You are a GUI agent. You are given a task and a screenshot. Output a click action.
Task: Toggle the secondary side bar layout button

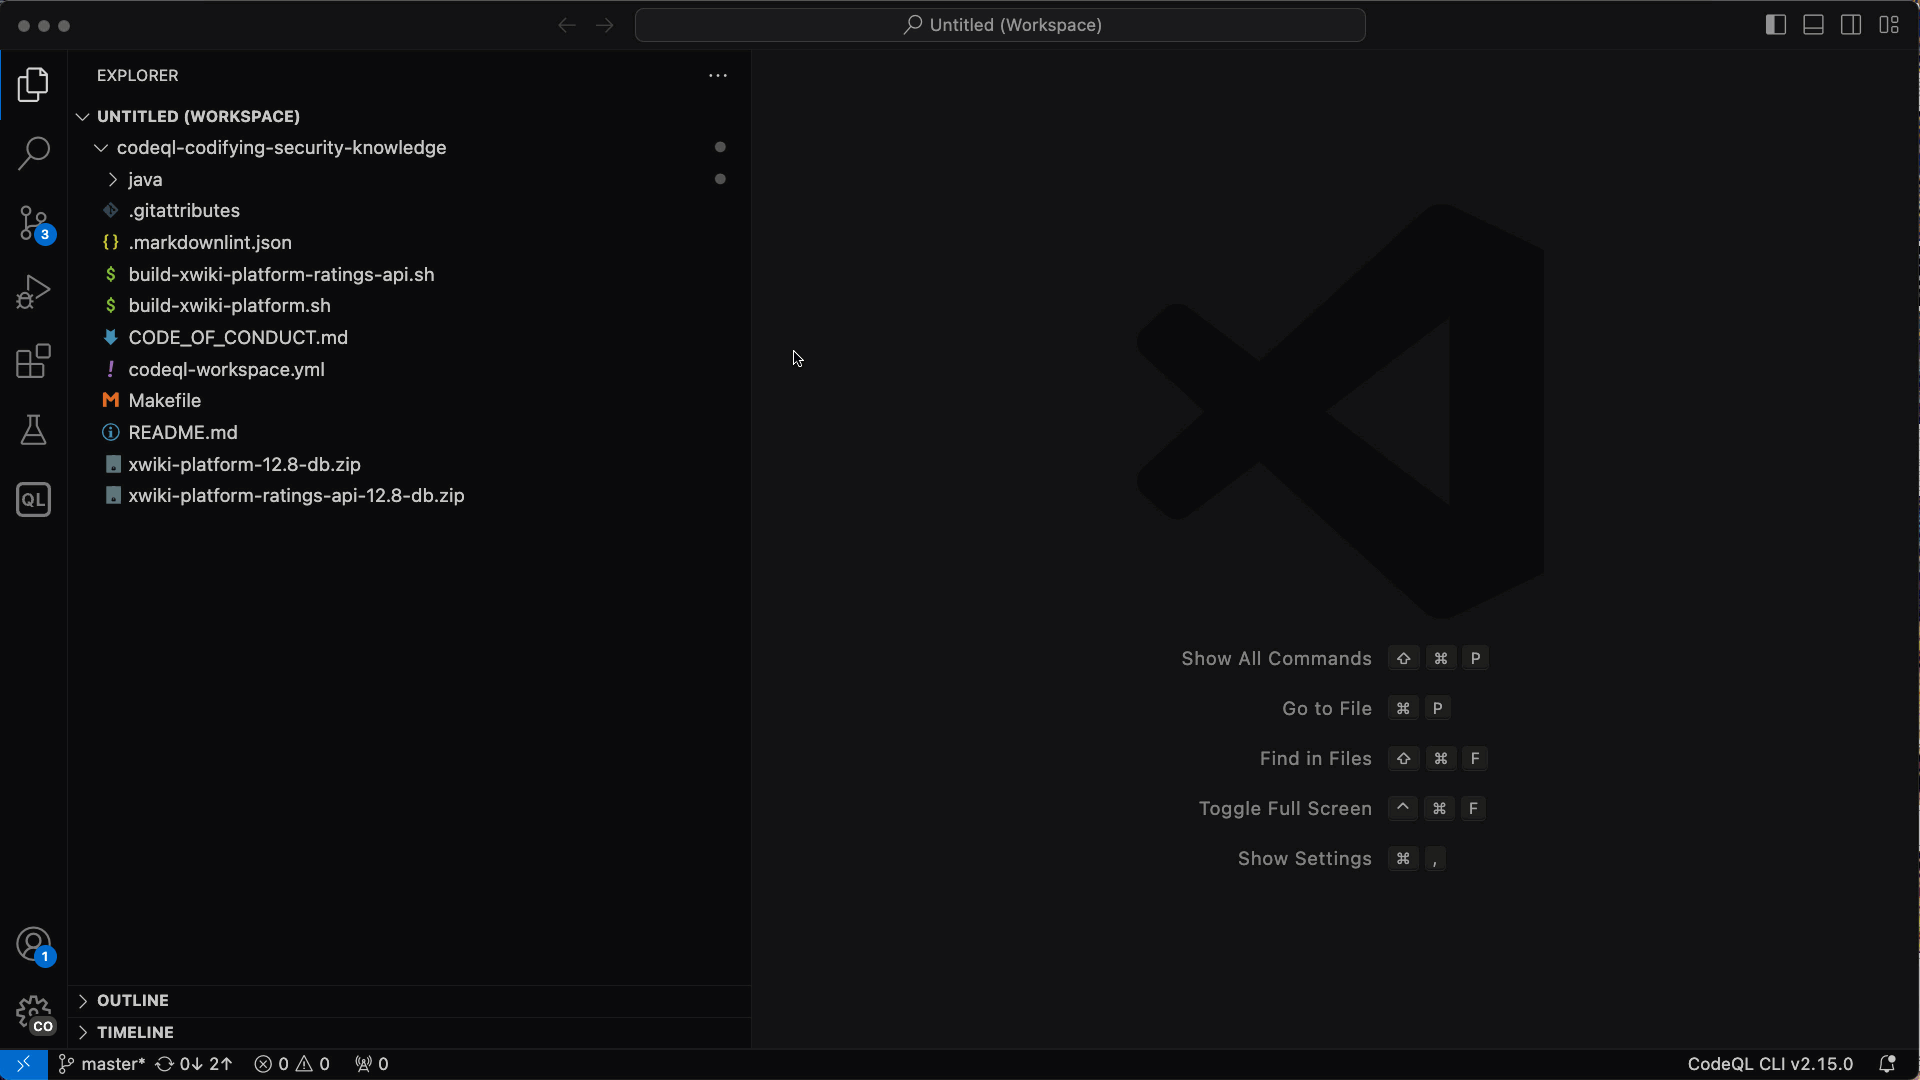pos(1851,25)
